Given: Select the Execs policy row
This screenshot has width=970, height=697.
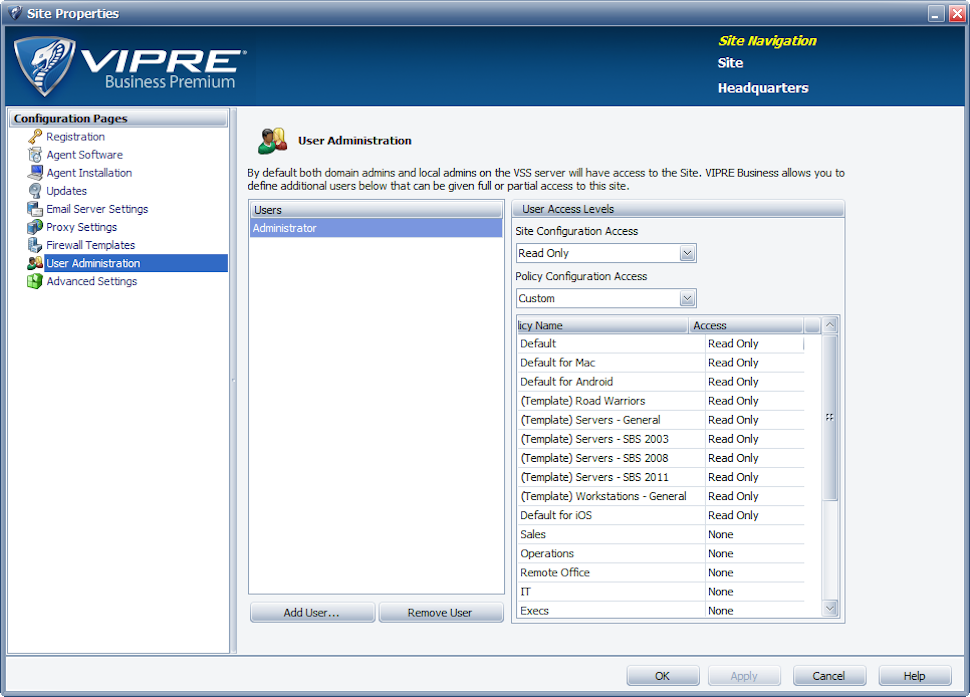Looking at the screenshot, I should click(661, 610).
